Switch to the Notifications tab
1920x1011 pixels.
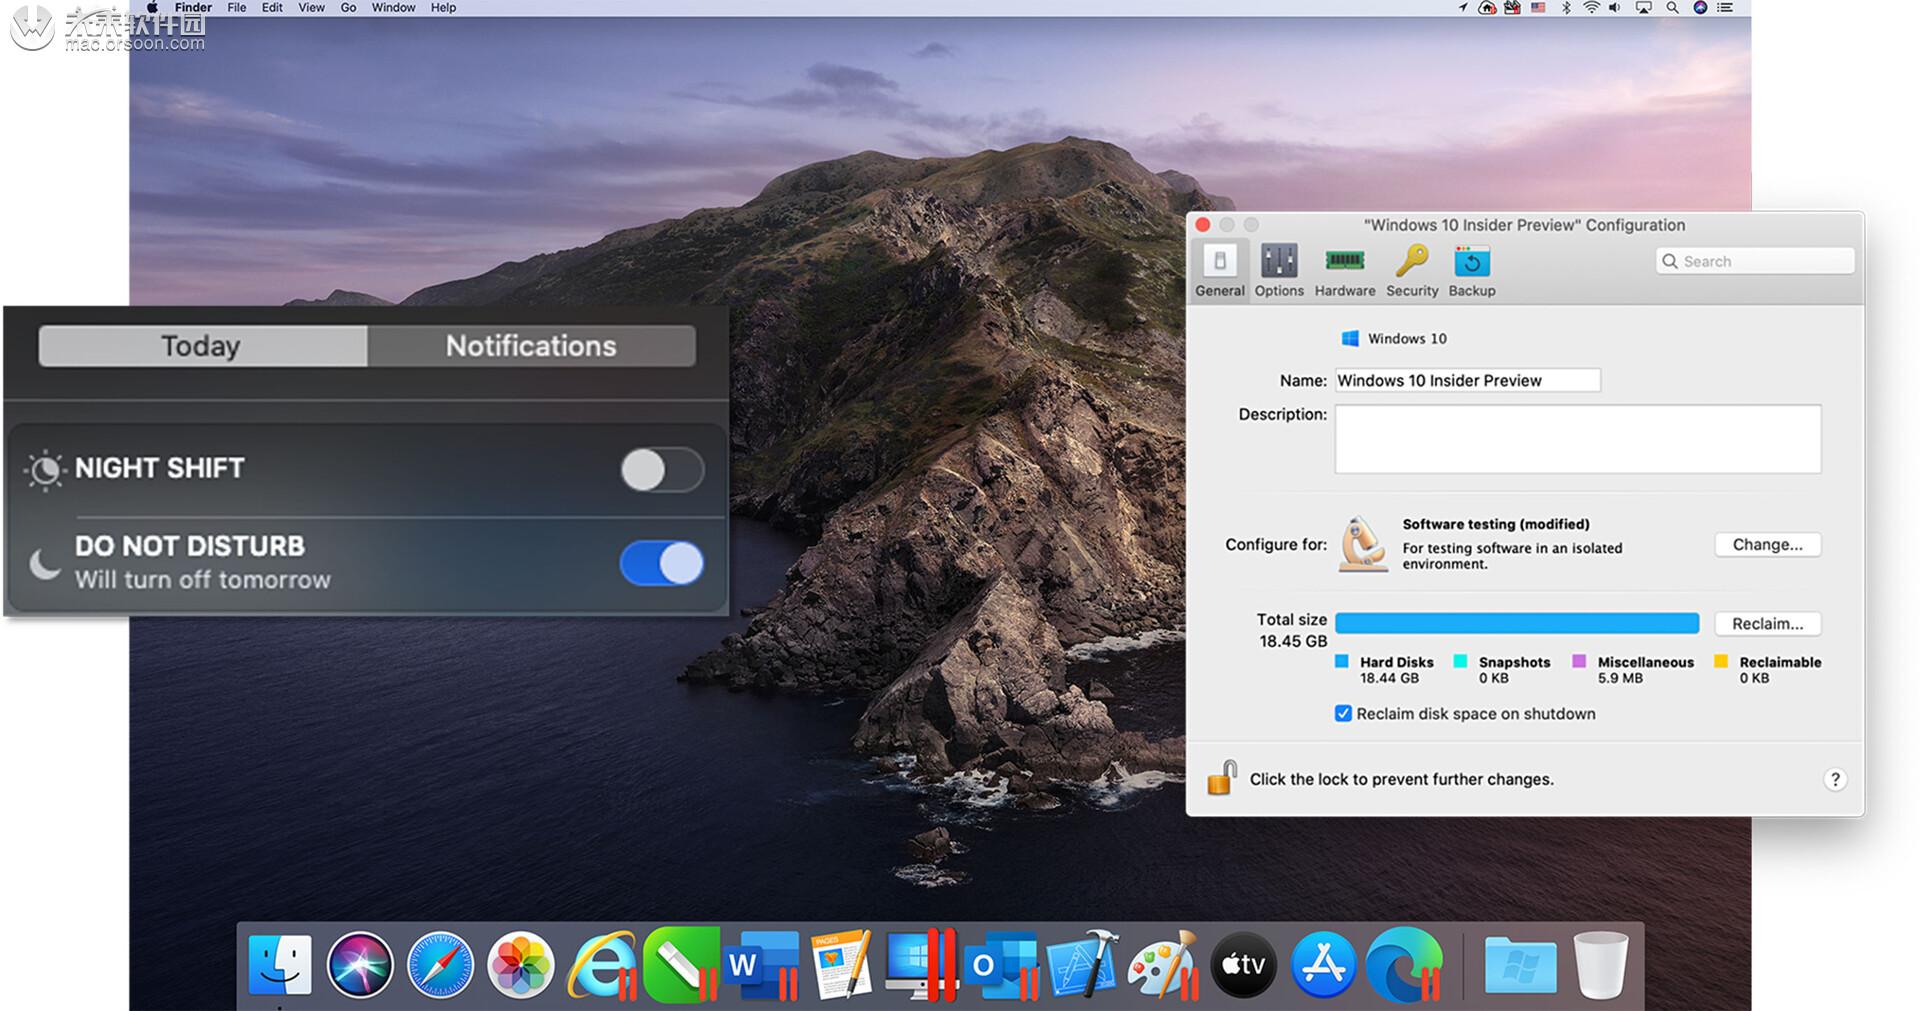coord(531,346)
